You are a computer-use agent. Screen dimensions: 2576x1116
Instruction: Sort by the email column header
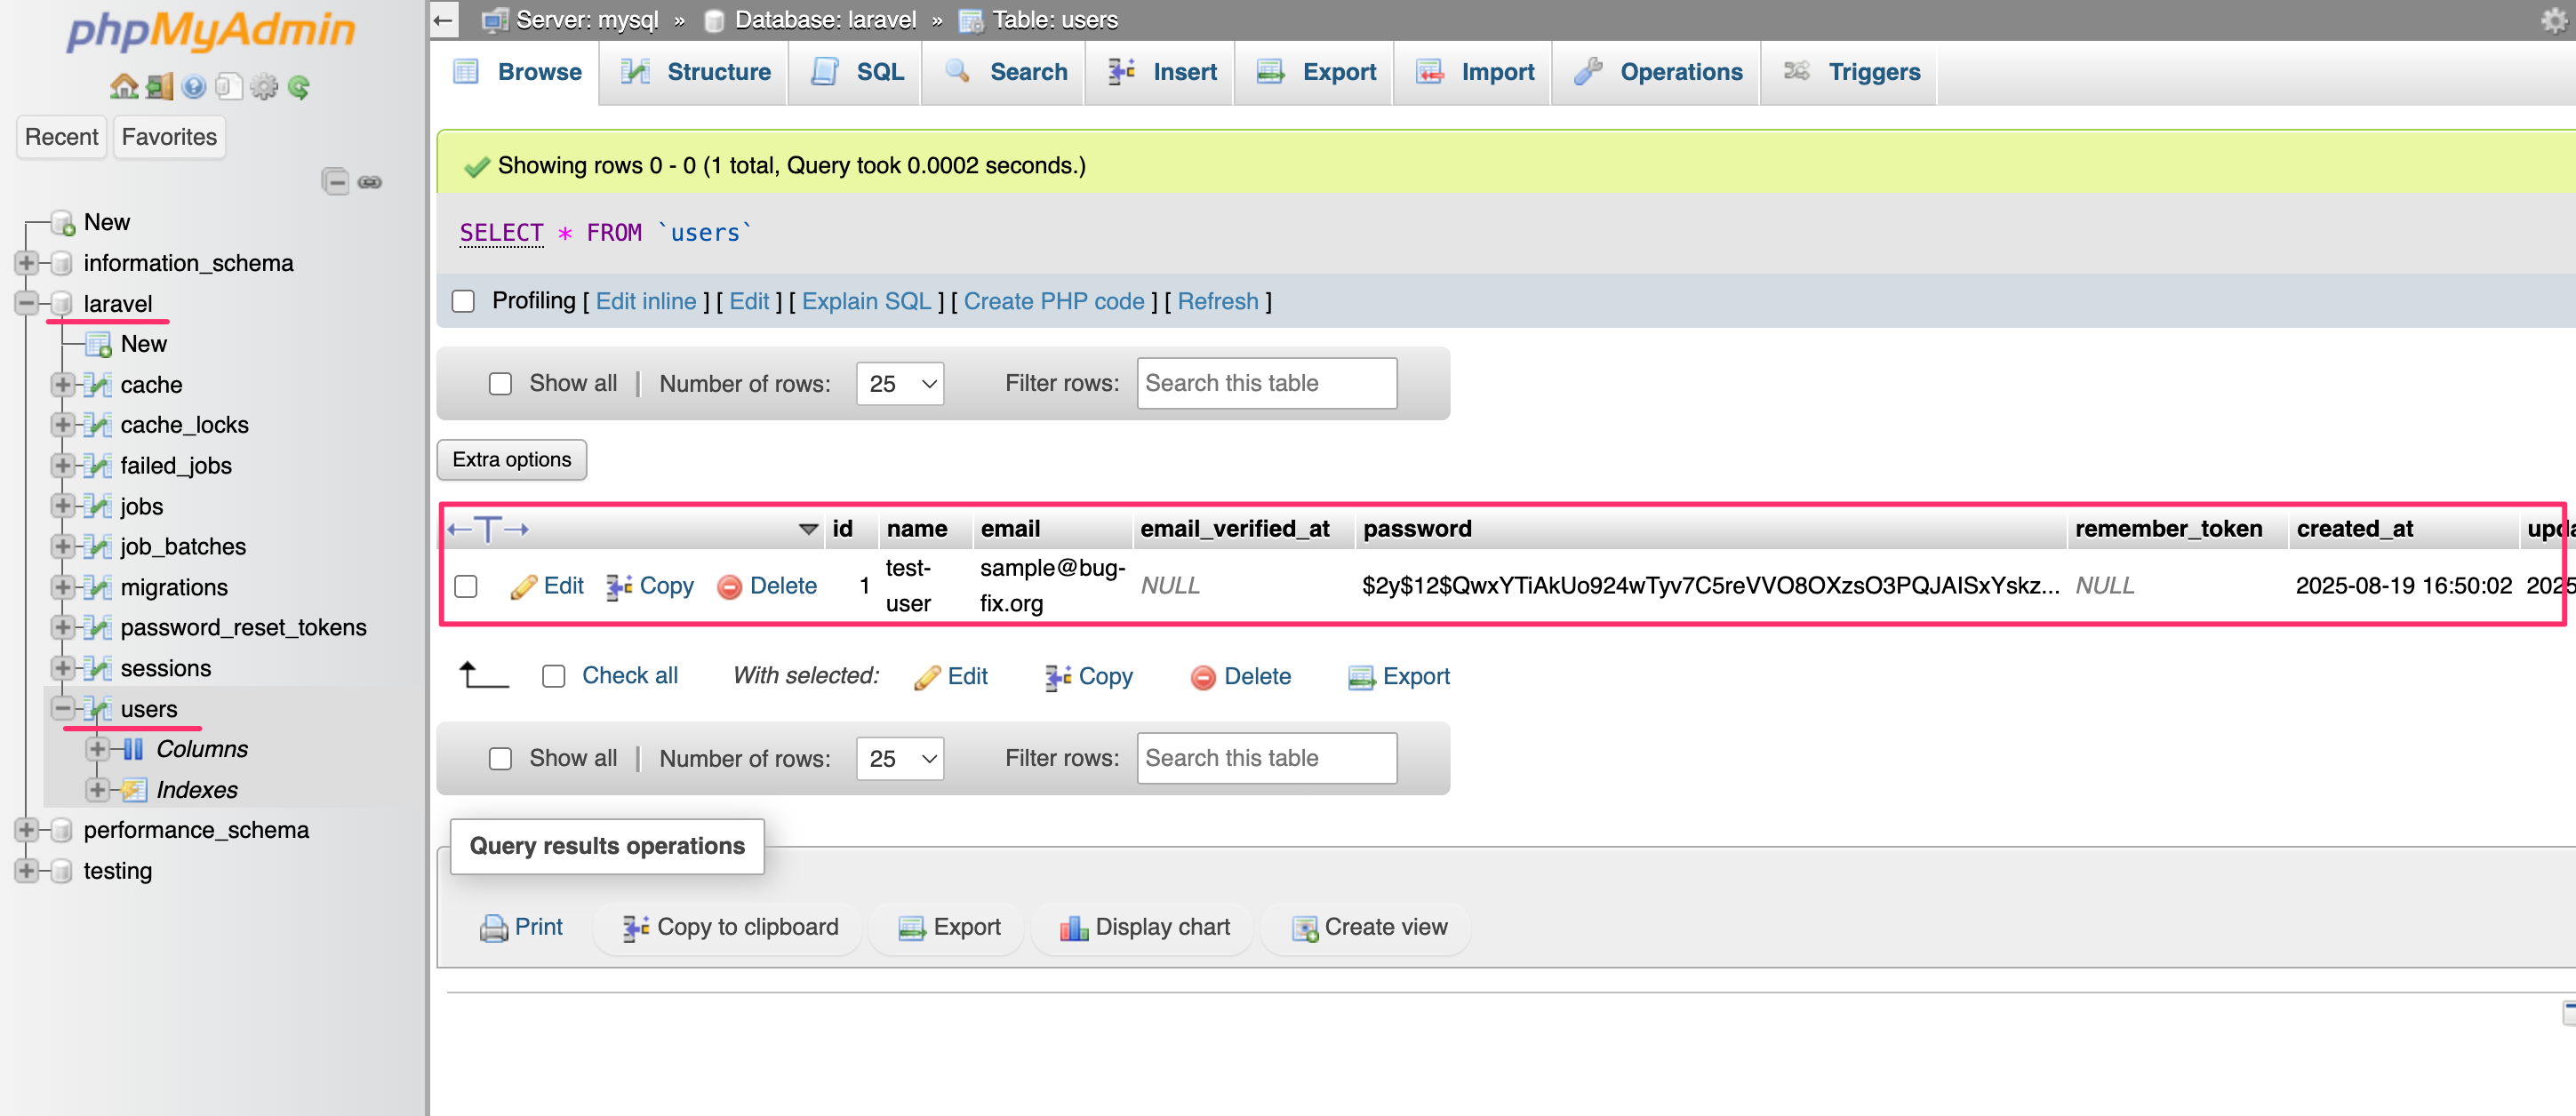(1010, 529)
